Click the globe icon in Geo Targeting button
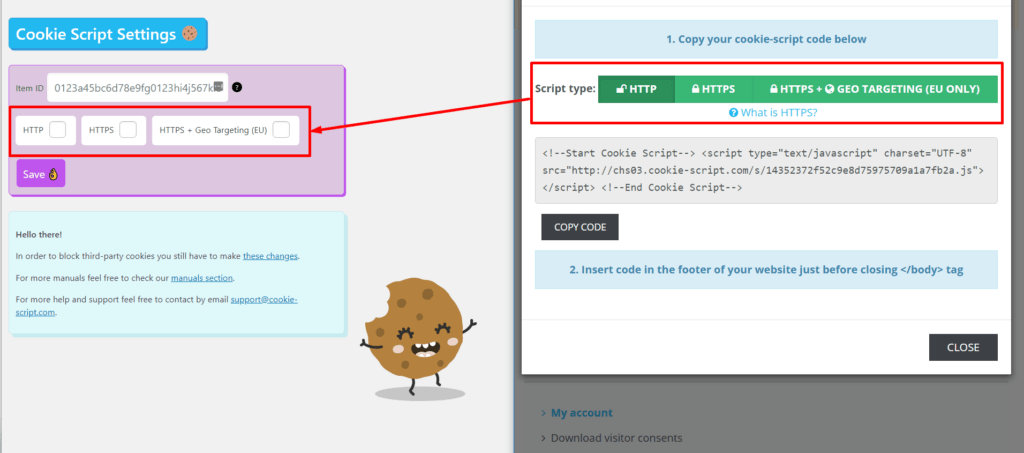 (830, 89)
